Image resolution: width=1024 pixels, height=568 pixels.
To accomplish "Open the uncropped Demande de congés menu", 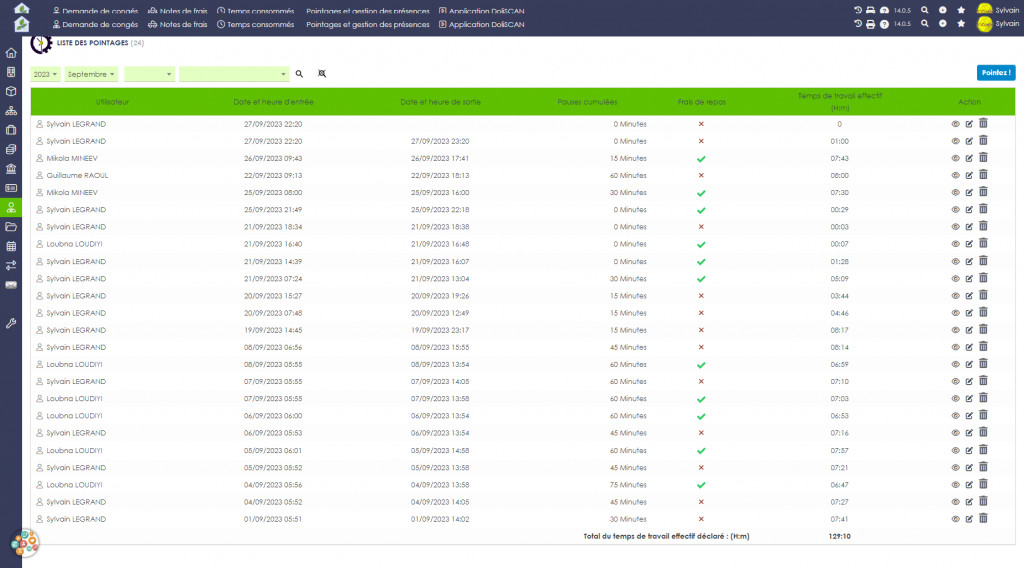I will click(95, 24).
